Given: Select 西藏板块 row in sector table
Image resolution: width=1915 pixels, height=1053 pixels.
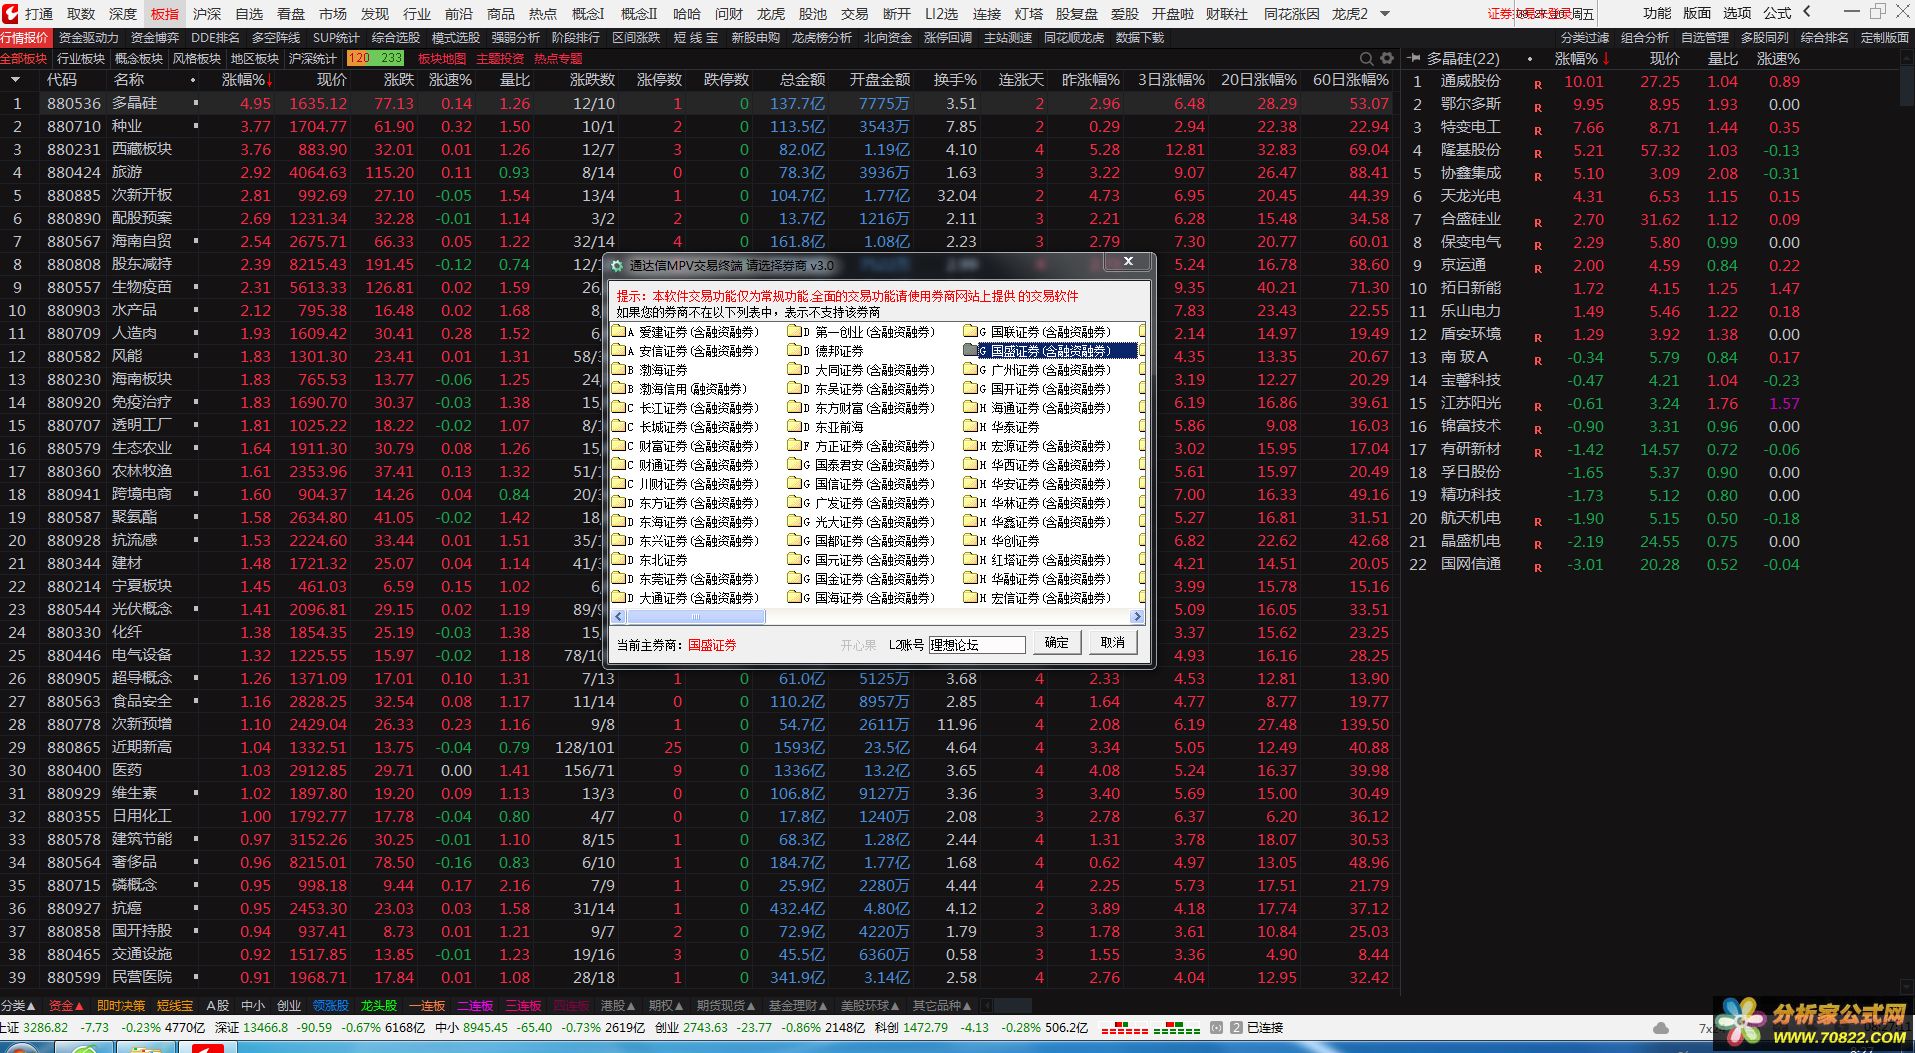Looking at the screenshot, I should coord(700,149).
